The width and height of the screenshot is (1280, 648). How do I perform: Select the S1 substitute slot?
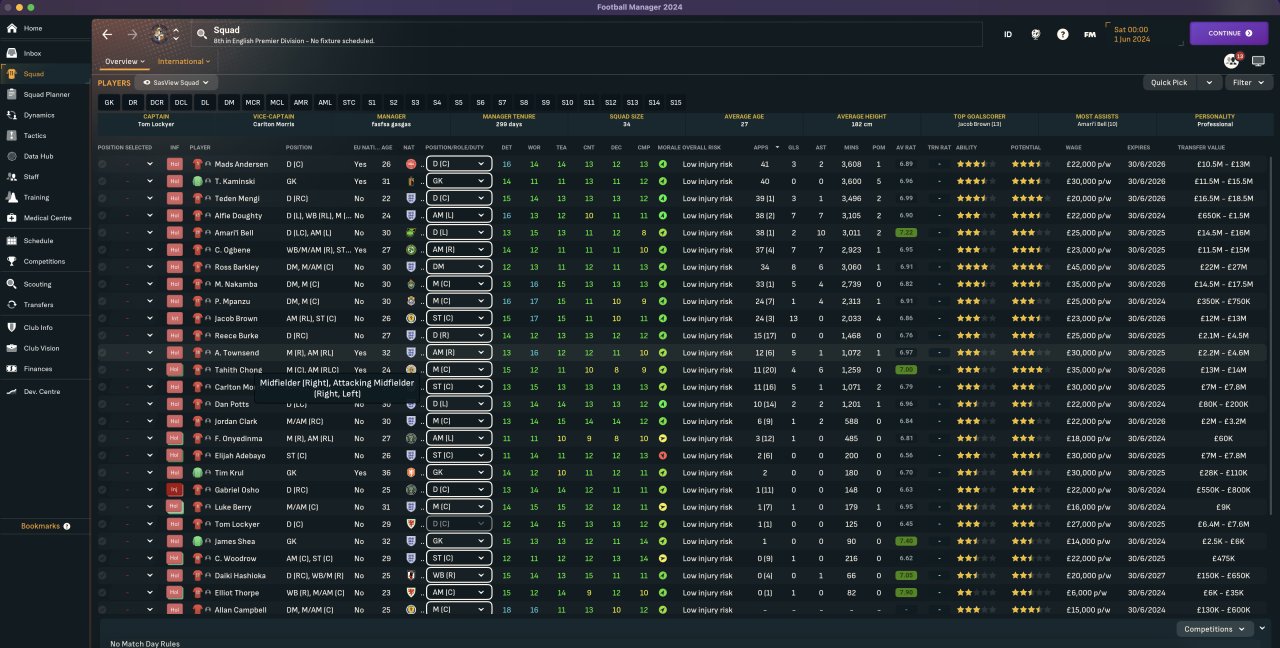(x=372, y=102)
